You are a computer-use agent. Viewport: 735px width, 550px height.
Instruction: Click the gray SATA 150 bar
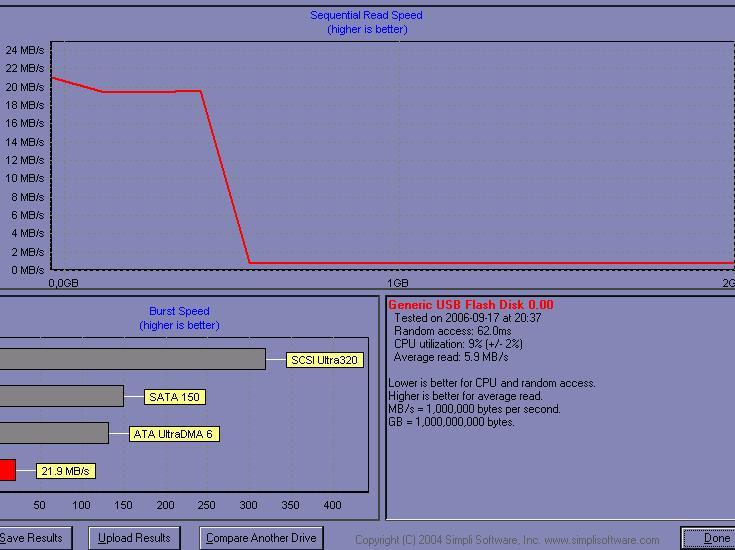coord(62,396)
